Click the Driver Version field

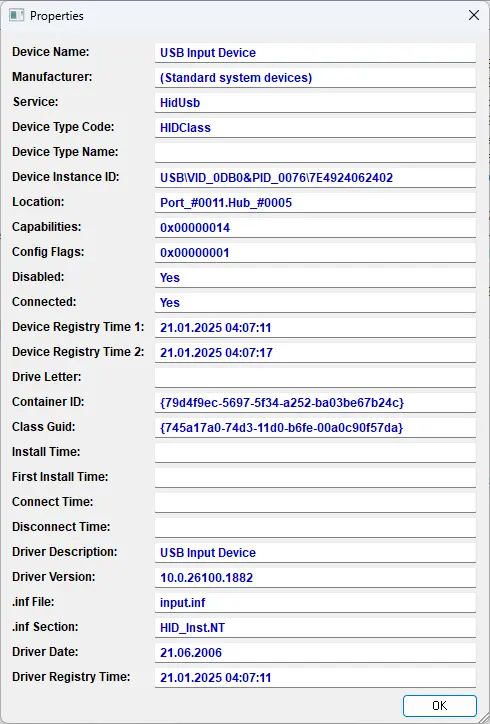tap(315, 578)
